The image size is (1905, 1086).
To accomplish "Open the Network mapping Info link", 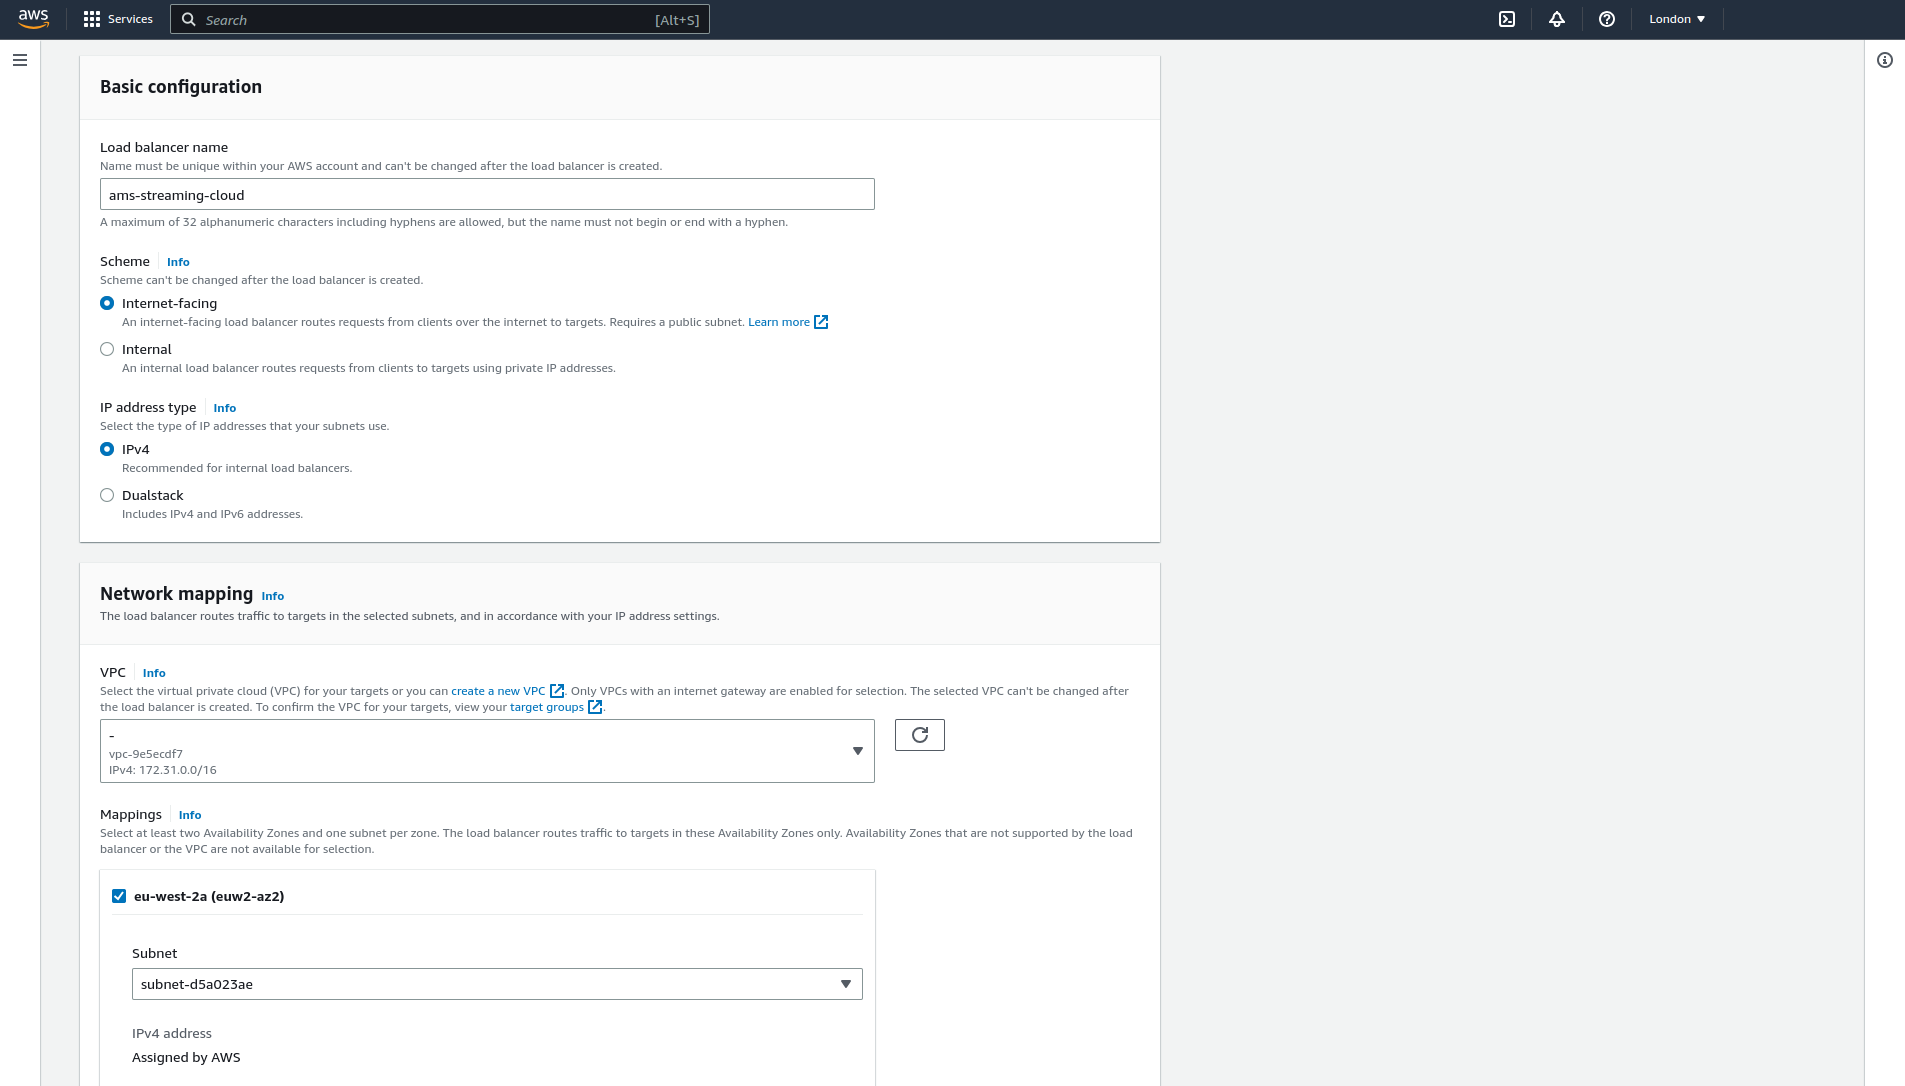I will [273, 596].
